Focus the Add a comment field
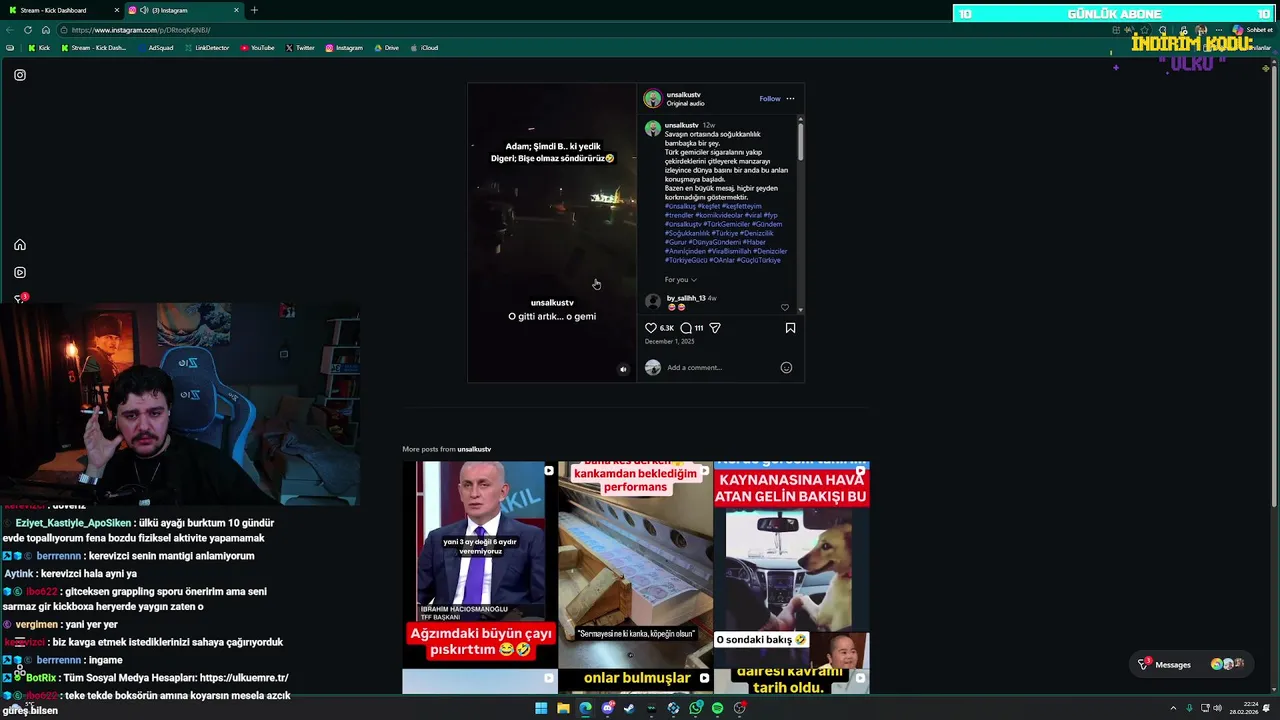The width and height of the screenshot is (1280, 720). pyautogui.click(x=720, y=367)
